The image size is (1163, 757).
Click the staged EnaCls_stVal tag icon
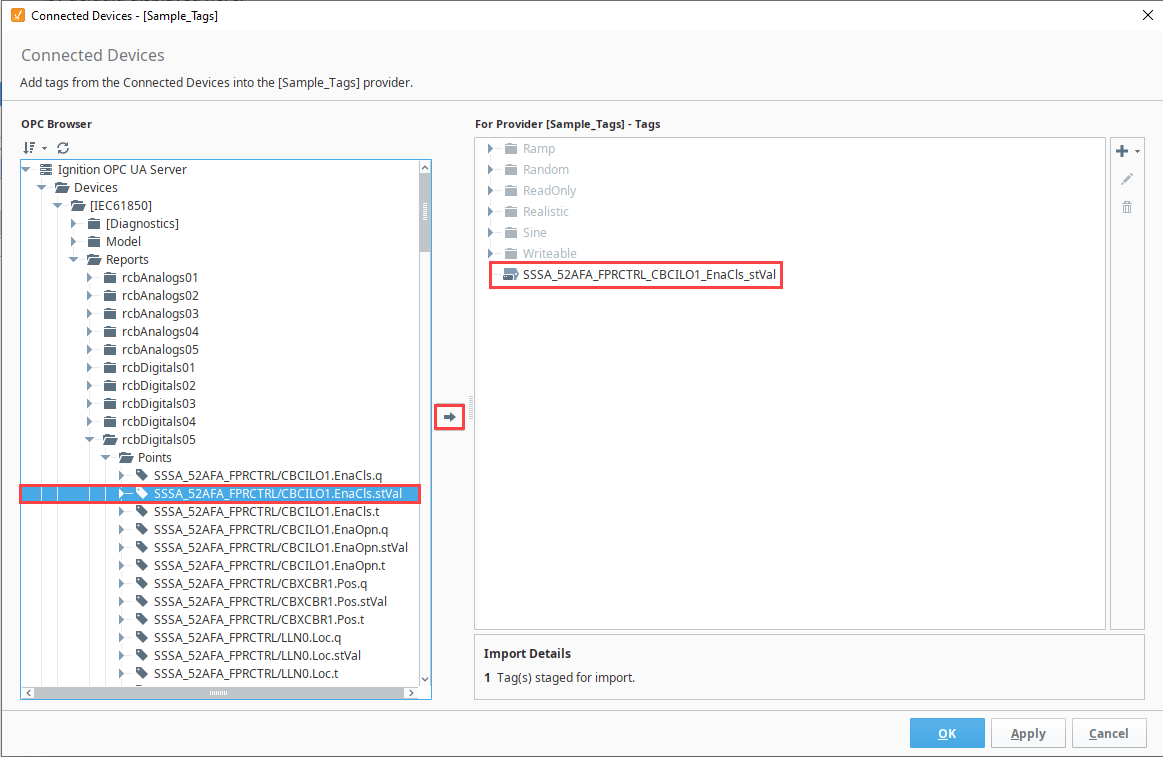click(510, 274)
